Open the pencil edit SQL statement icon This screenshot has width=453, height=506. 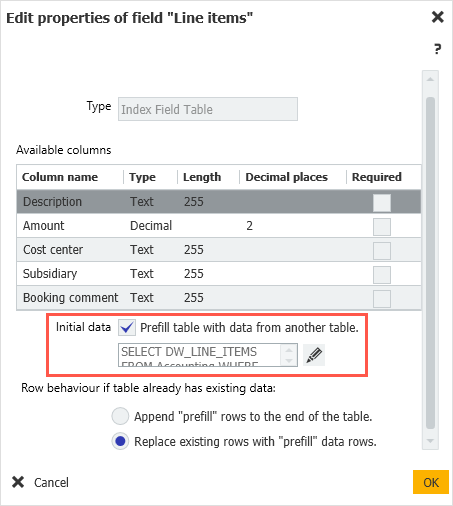[314, 355]
